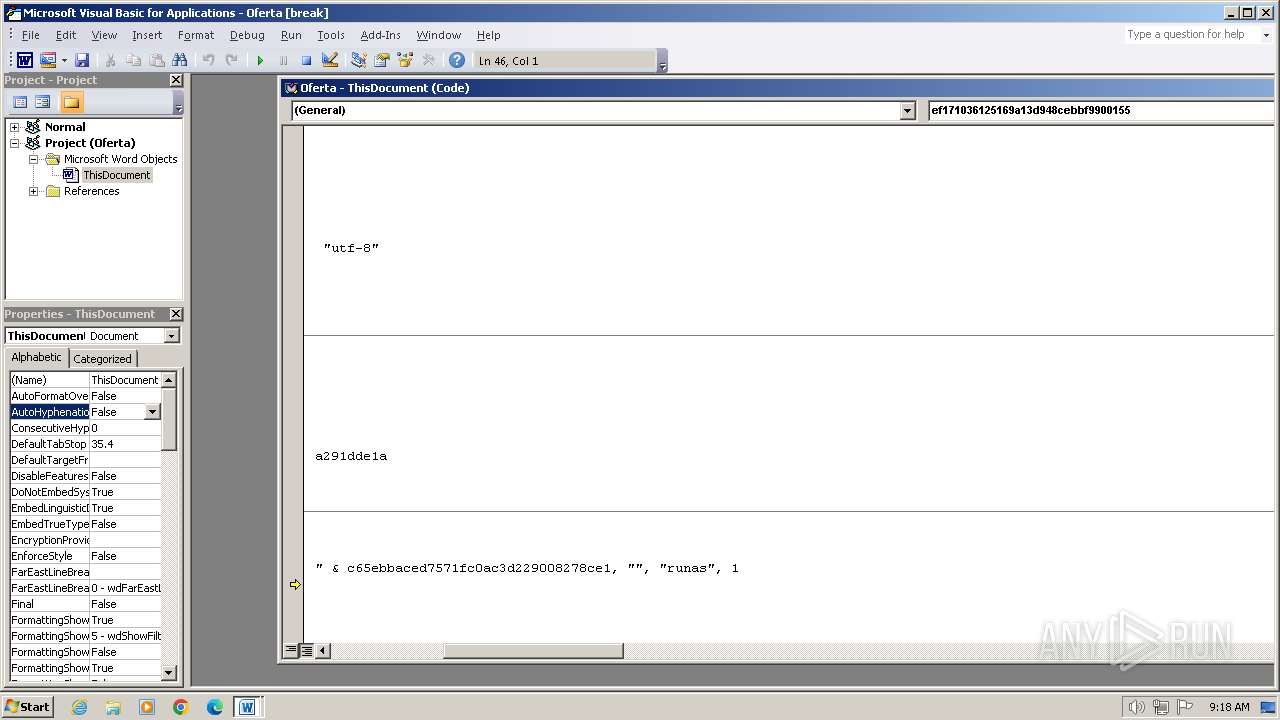Click the Word taskbar button

click(x=247, y=707)
